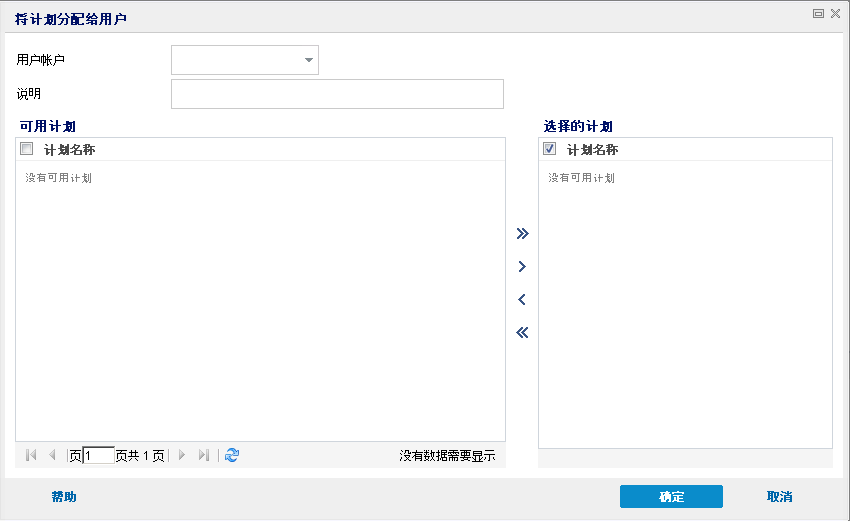Viewport: 850px width, 521px height.
Task: Maximize the dialog window
Action: pos(819,14)
